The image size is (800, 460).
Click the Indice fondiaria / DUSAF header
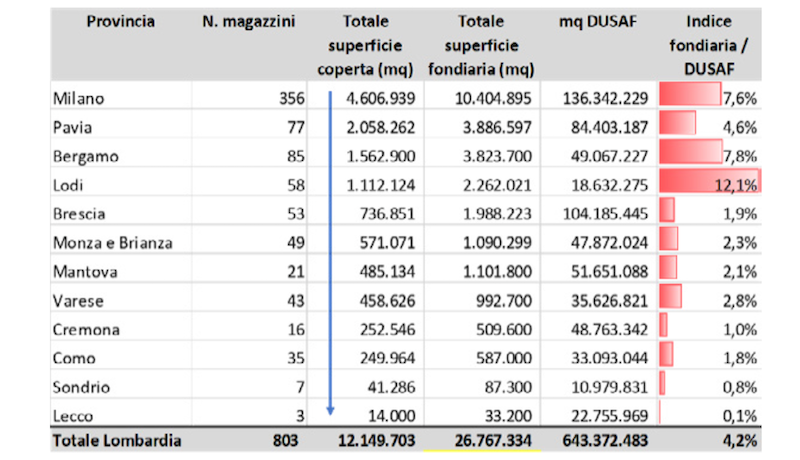point(709,45)
